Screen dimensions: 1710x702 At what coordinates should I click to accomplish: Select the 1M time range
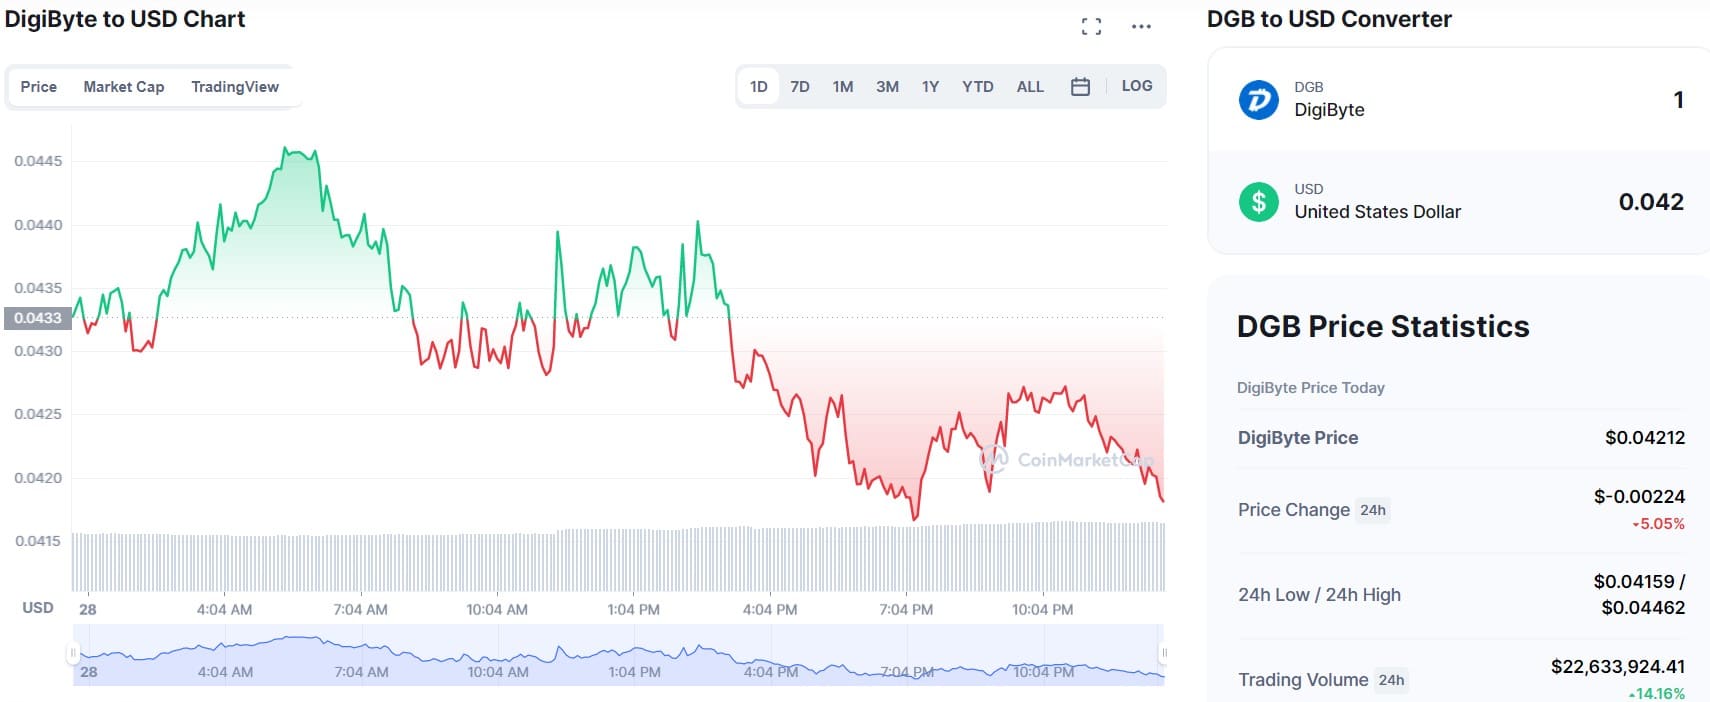point(843,87)
